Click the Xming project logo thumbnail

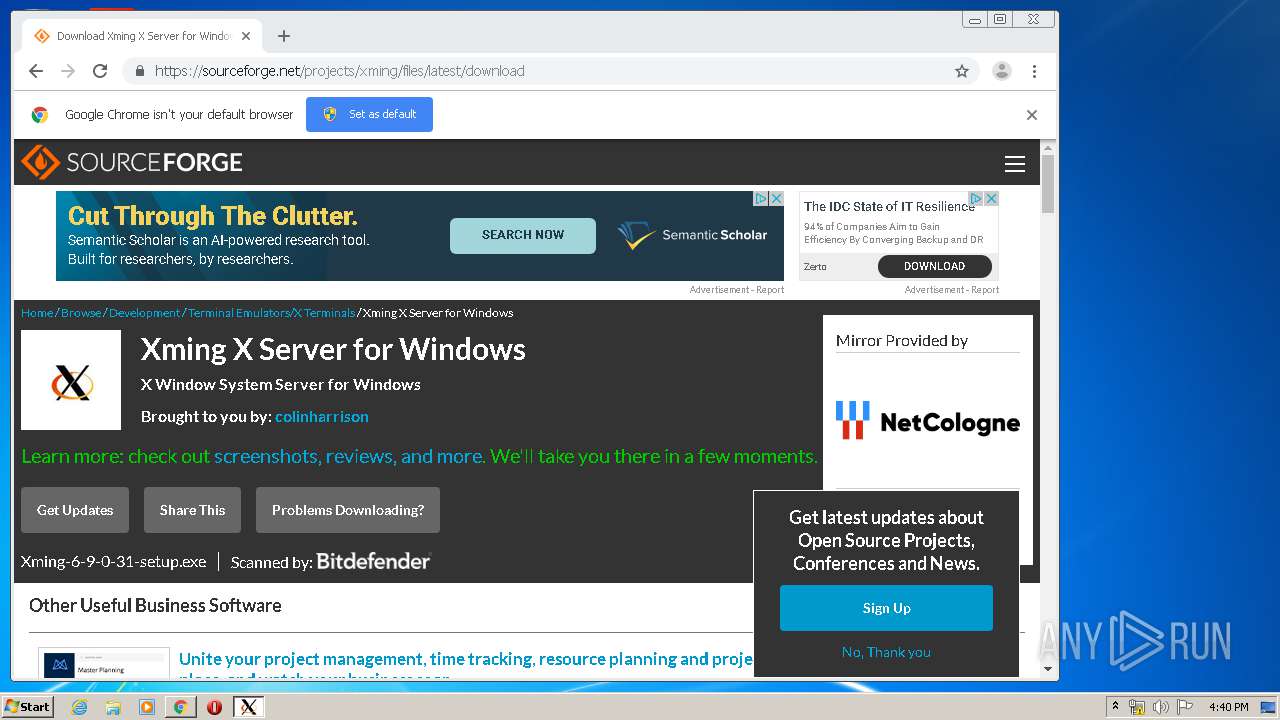click(71, 380)
